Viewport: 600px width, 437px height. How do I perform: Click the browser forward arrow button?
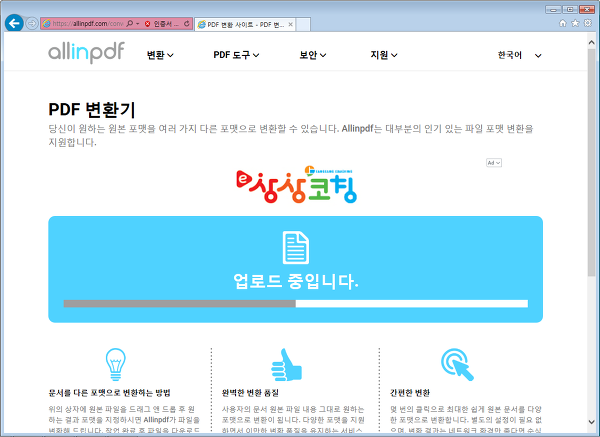pos(32,24)
